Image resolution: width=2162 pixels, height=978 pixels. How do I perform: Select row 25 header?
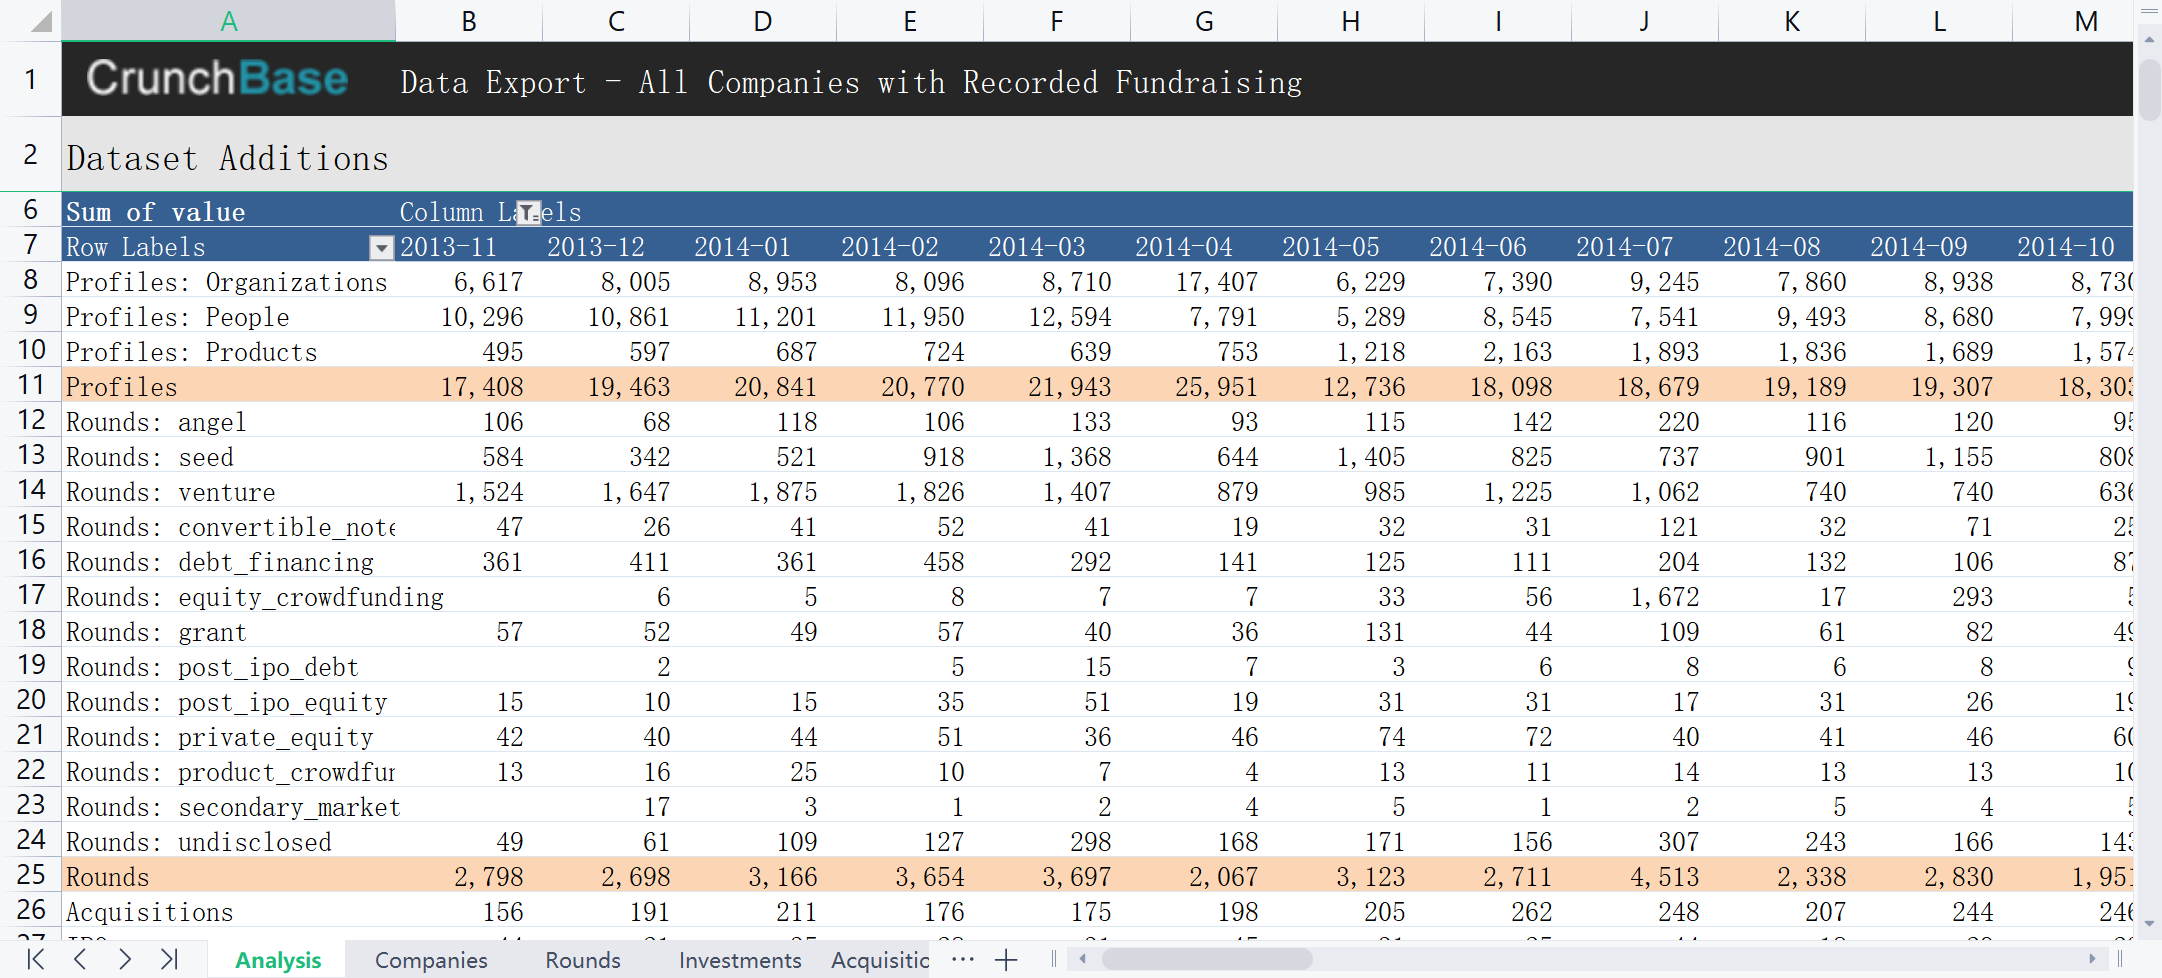[31, 875]
